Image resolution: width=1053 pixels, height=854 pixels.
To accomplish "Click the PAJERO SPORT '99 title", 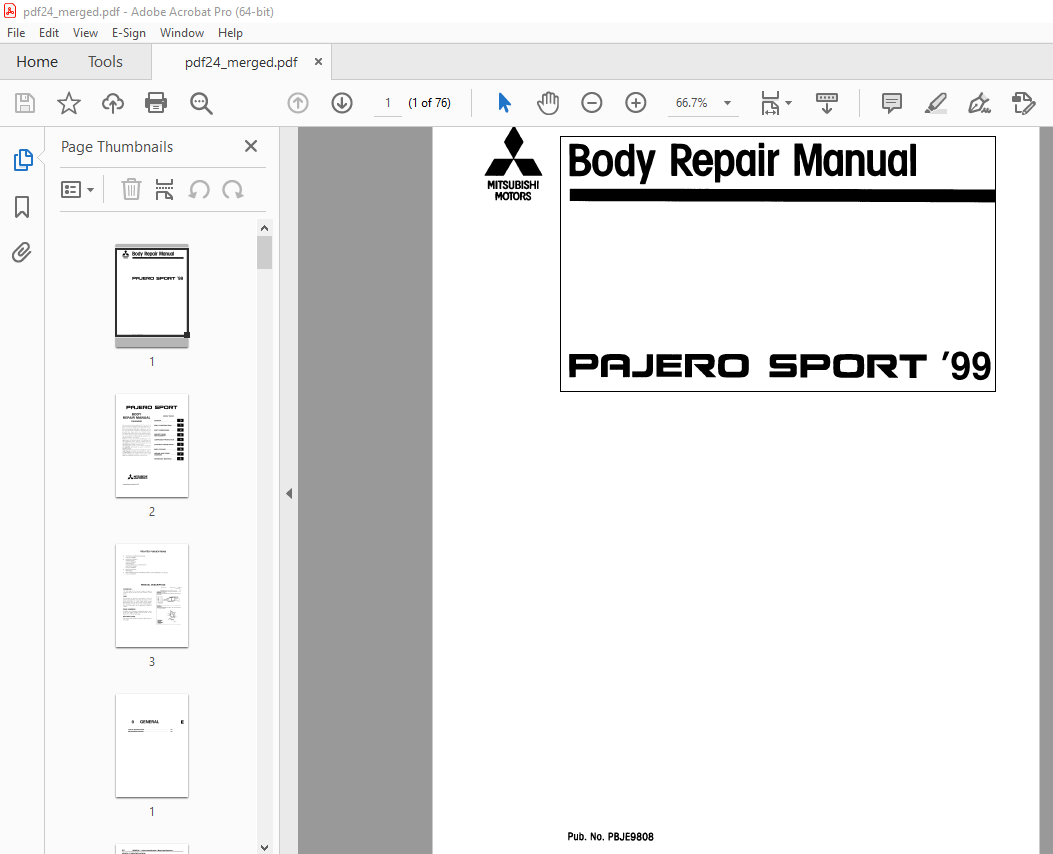I will tap(780, 367).
